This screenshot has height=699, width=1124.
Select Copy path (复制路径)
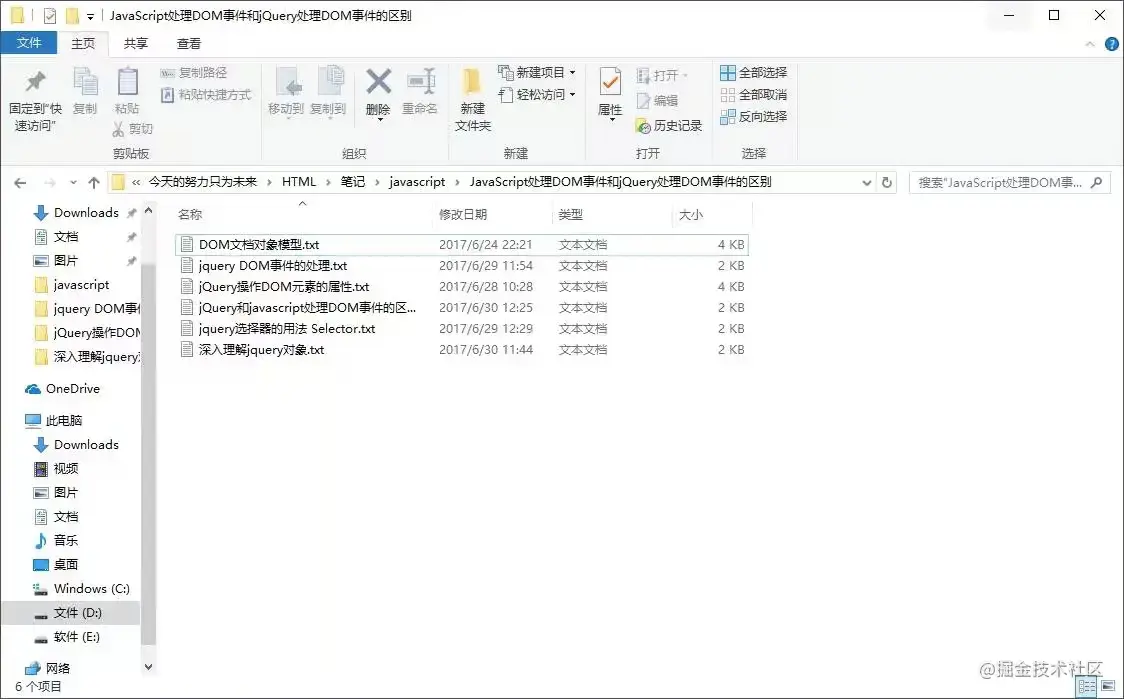pyautogui.click(x=194, y=72)
